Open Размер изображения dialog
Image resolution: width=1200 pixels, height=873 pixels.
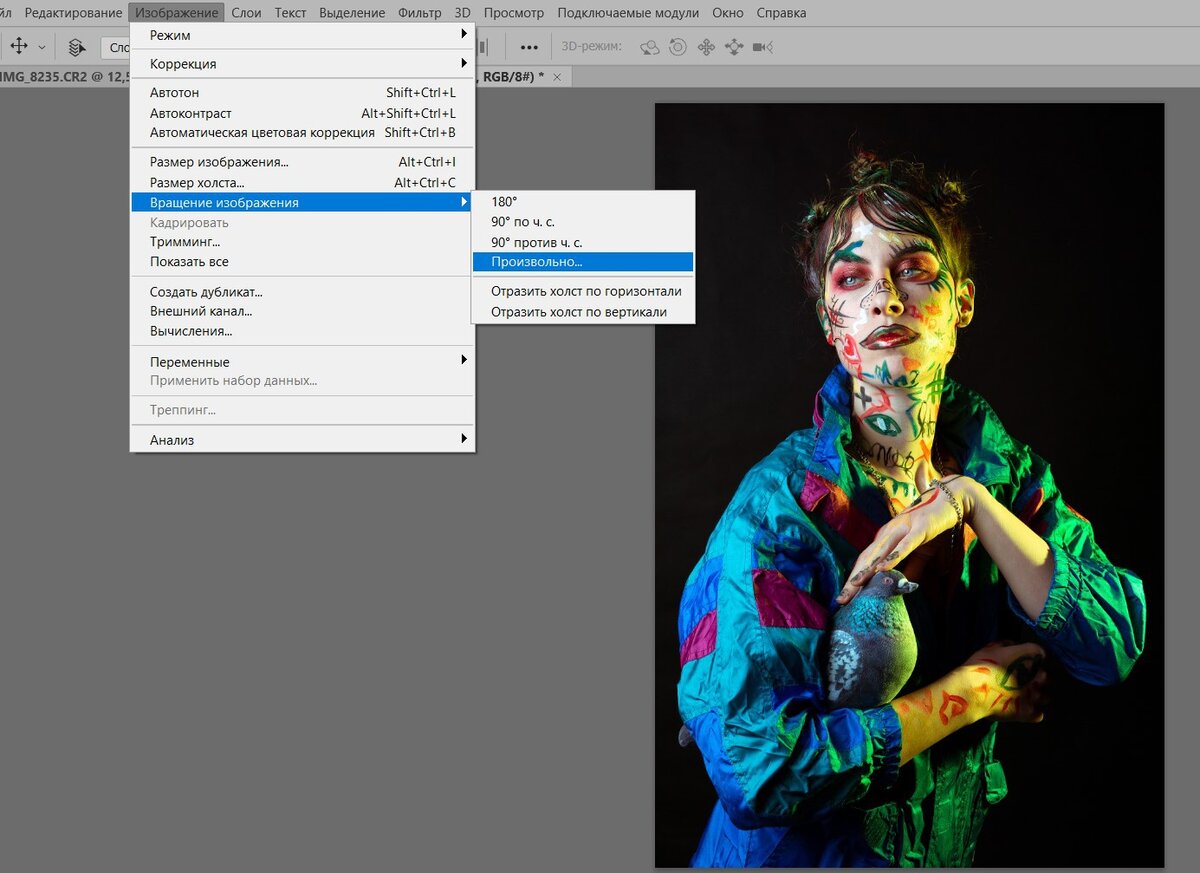pyautogui.click(x=303, y=162)
